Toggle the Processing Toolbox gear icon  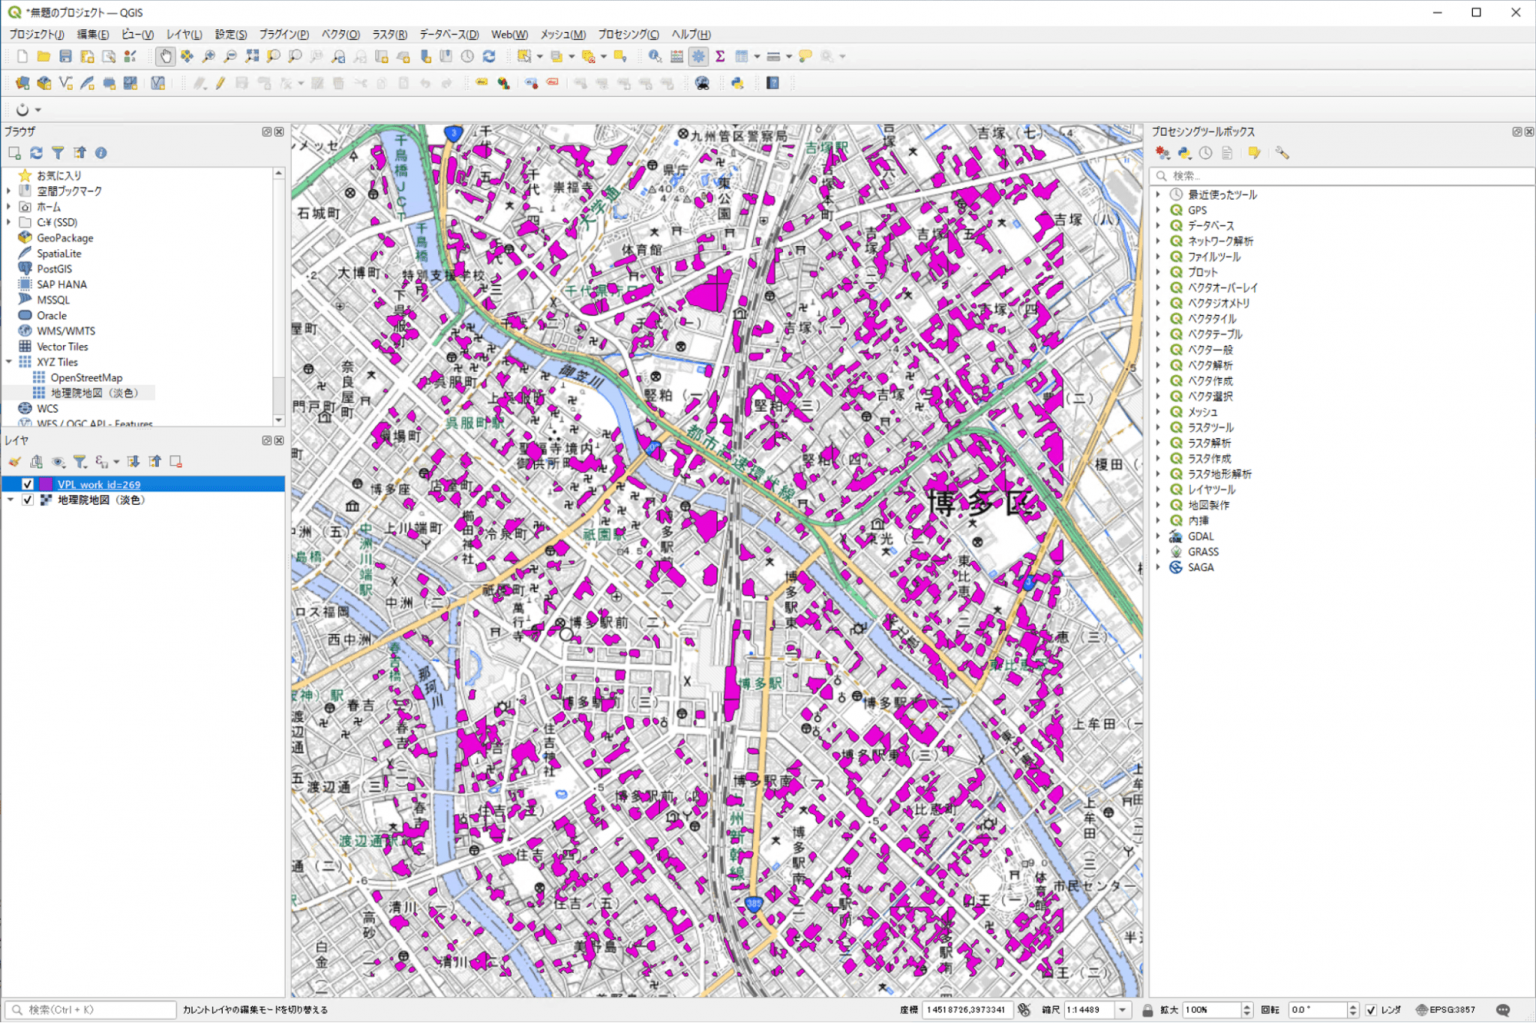pos(698,57)
